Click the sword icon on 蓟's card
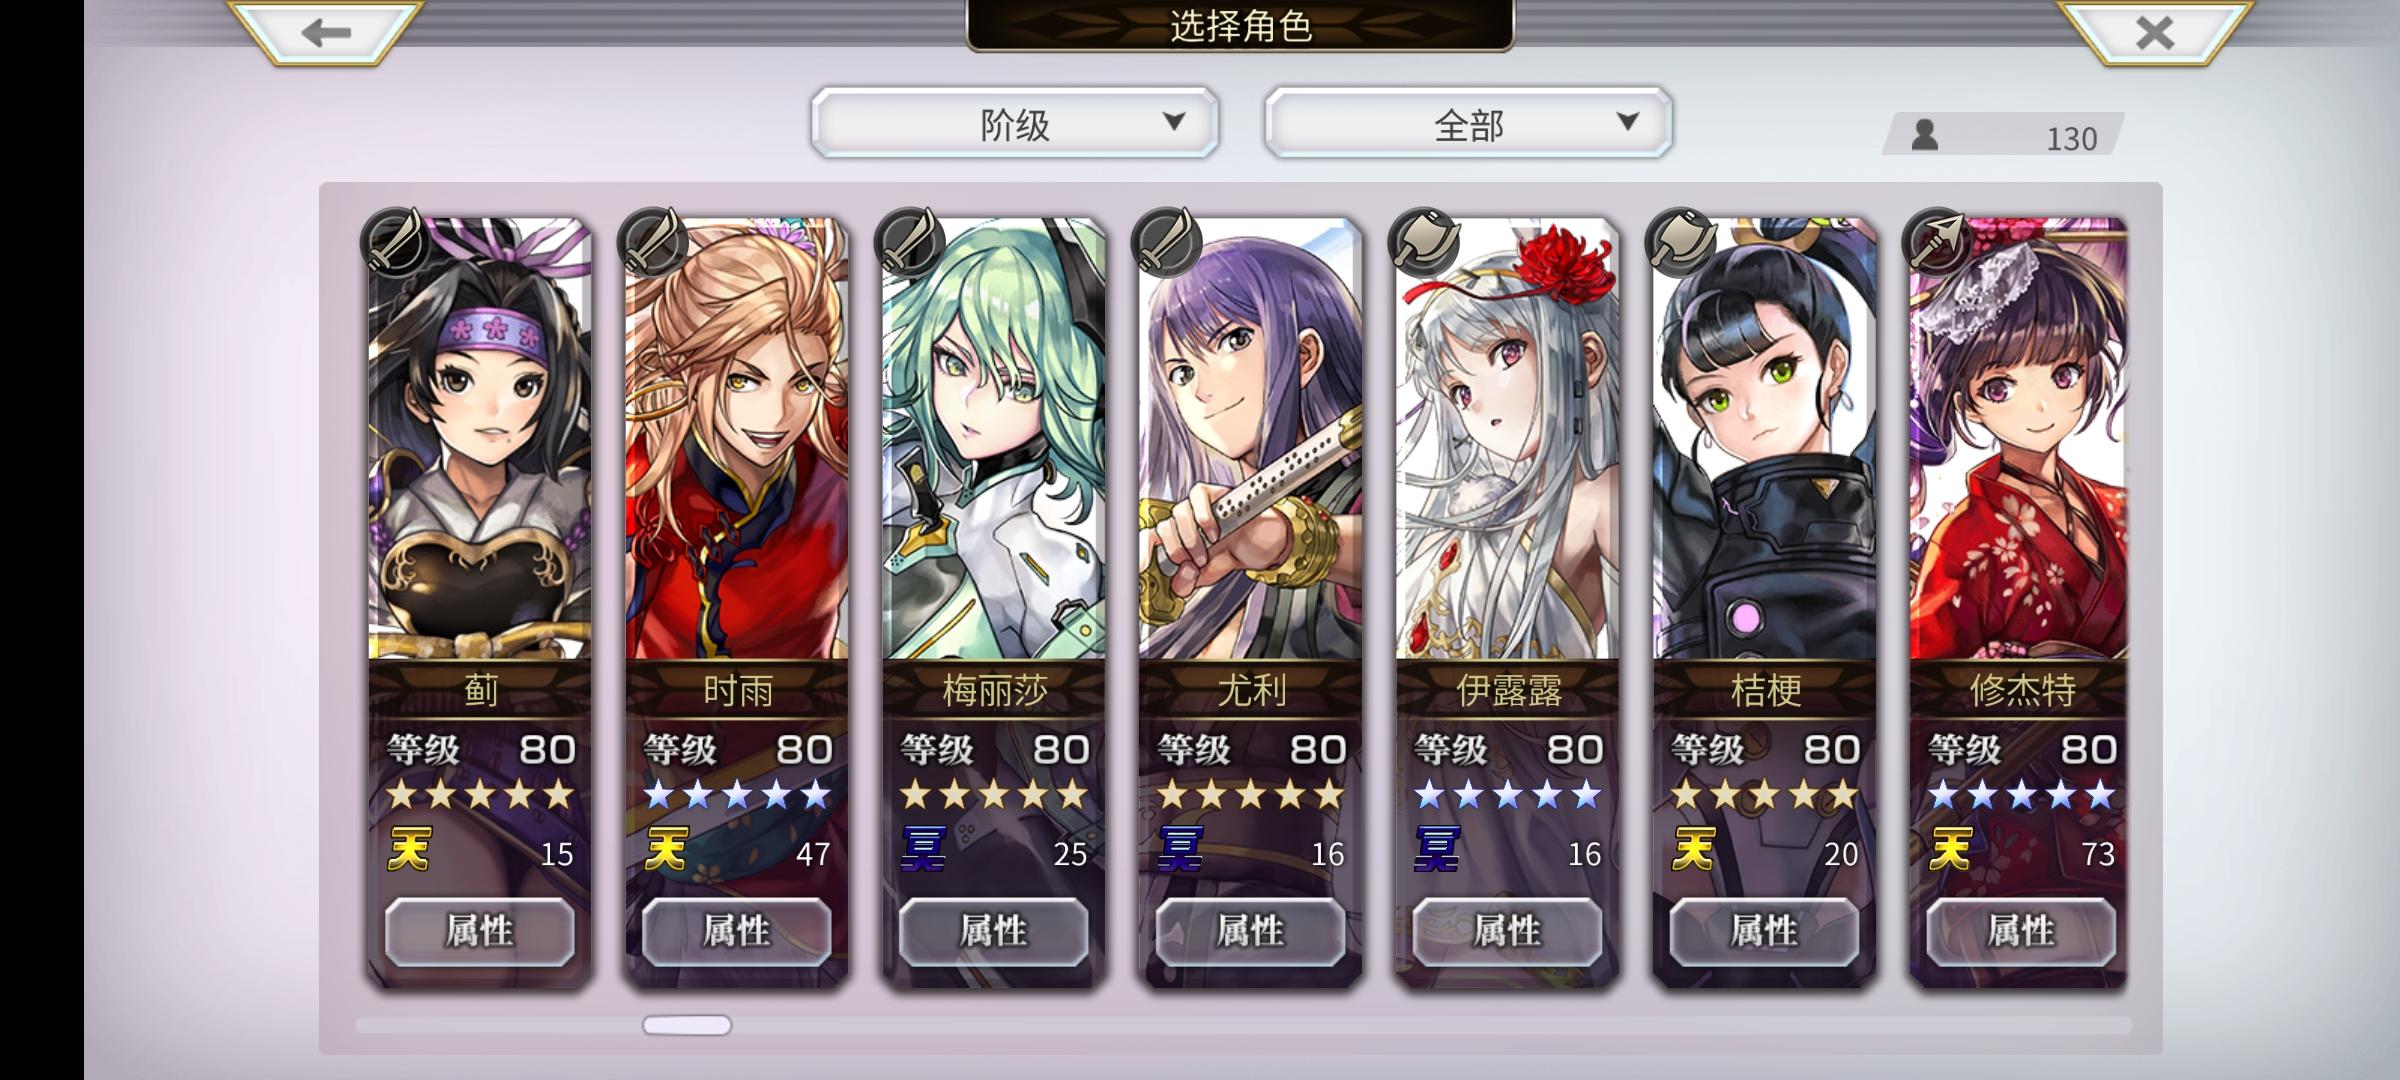The height and width of the screenshot is (1080, 2400). point(397,242)
